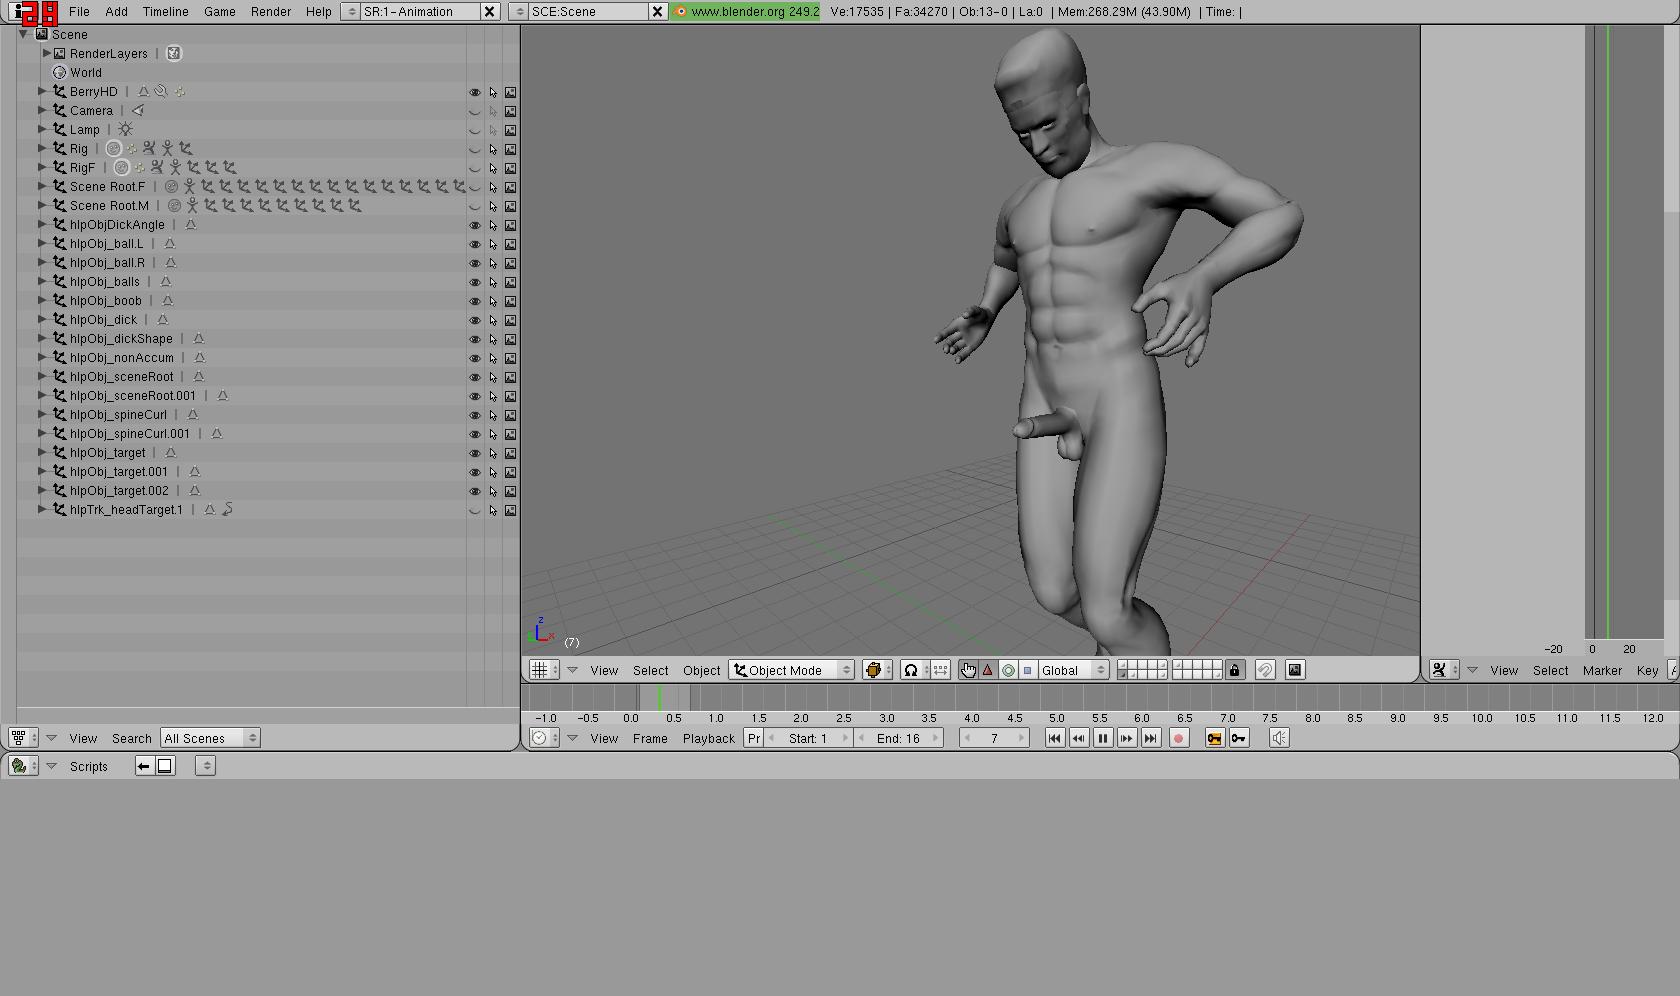The height and width of the screenshot is (996, 1680).
Task: Click the insert keyframe key icon
Action: (x=1214, y=738)
